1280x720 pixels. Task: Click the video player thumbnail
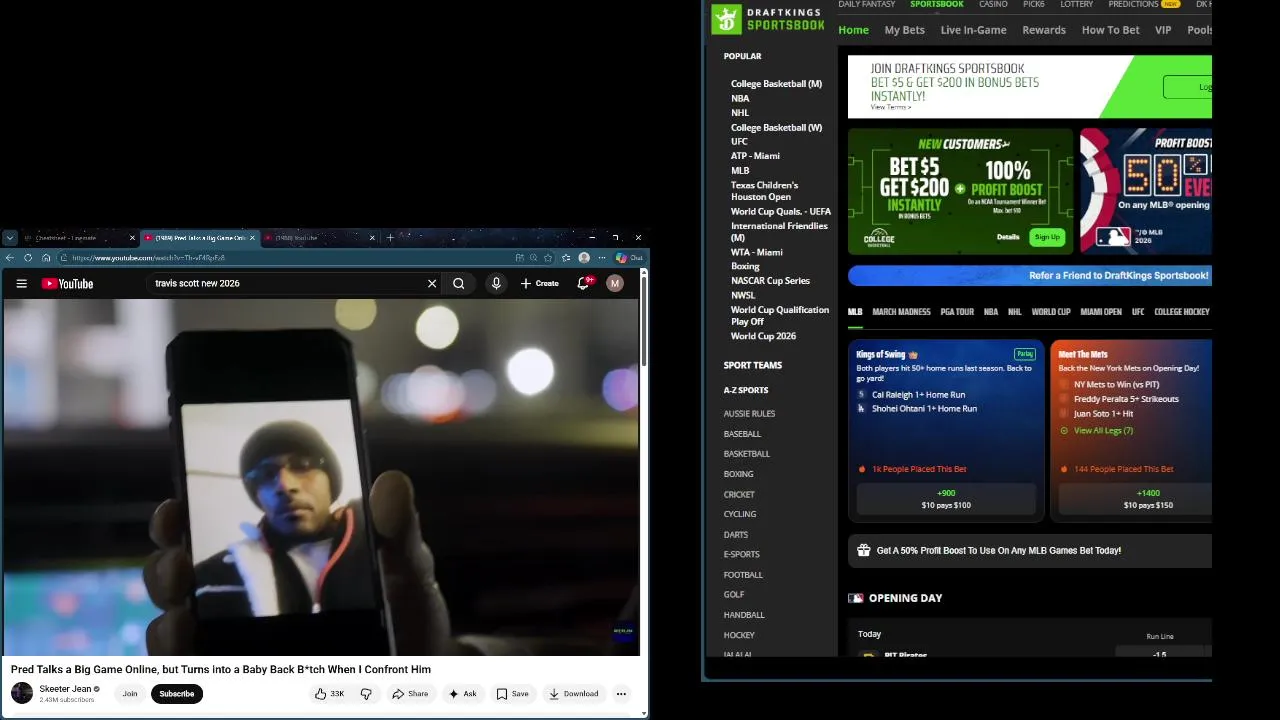(321, 477)
